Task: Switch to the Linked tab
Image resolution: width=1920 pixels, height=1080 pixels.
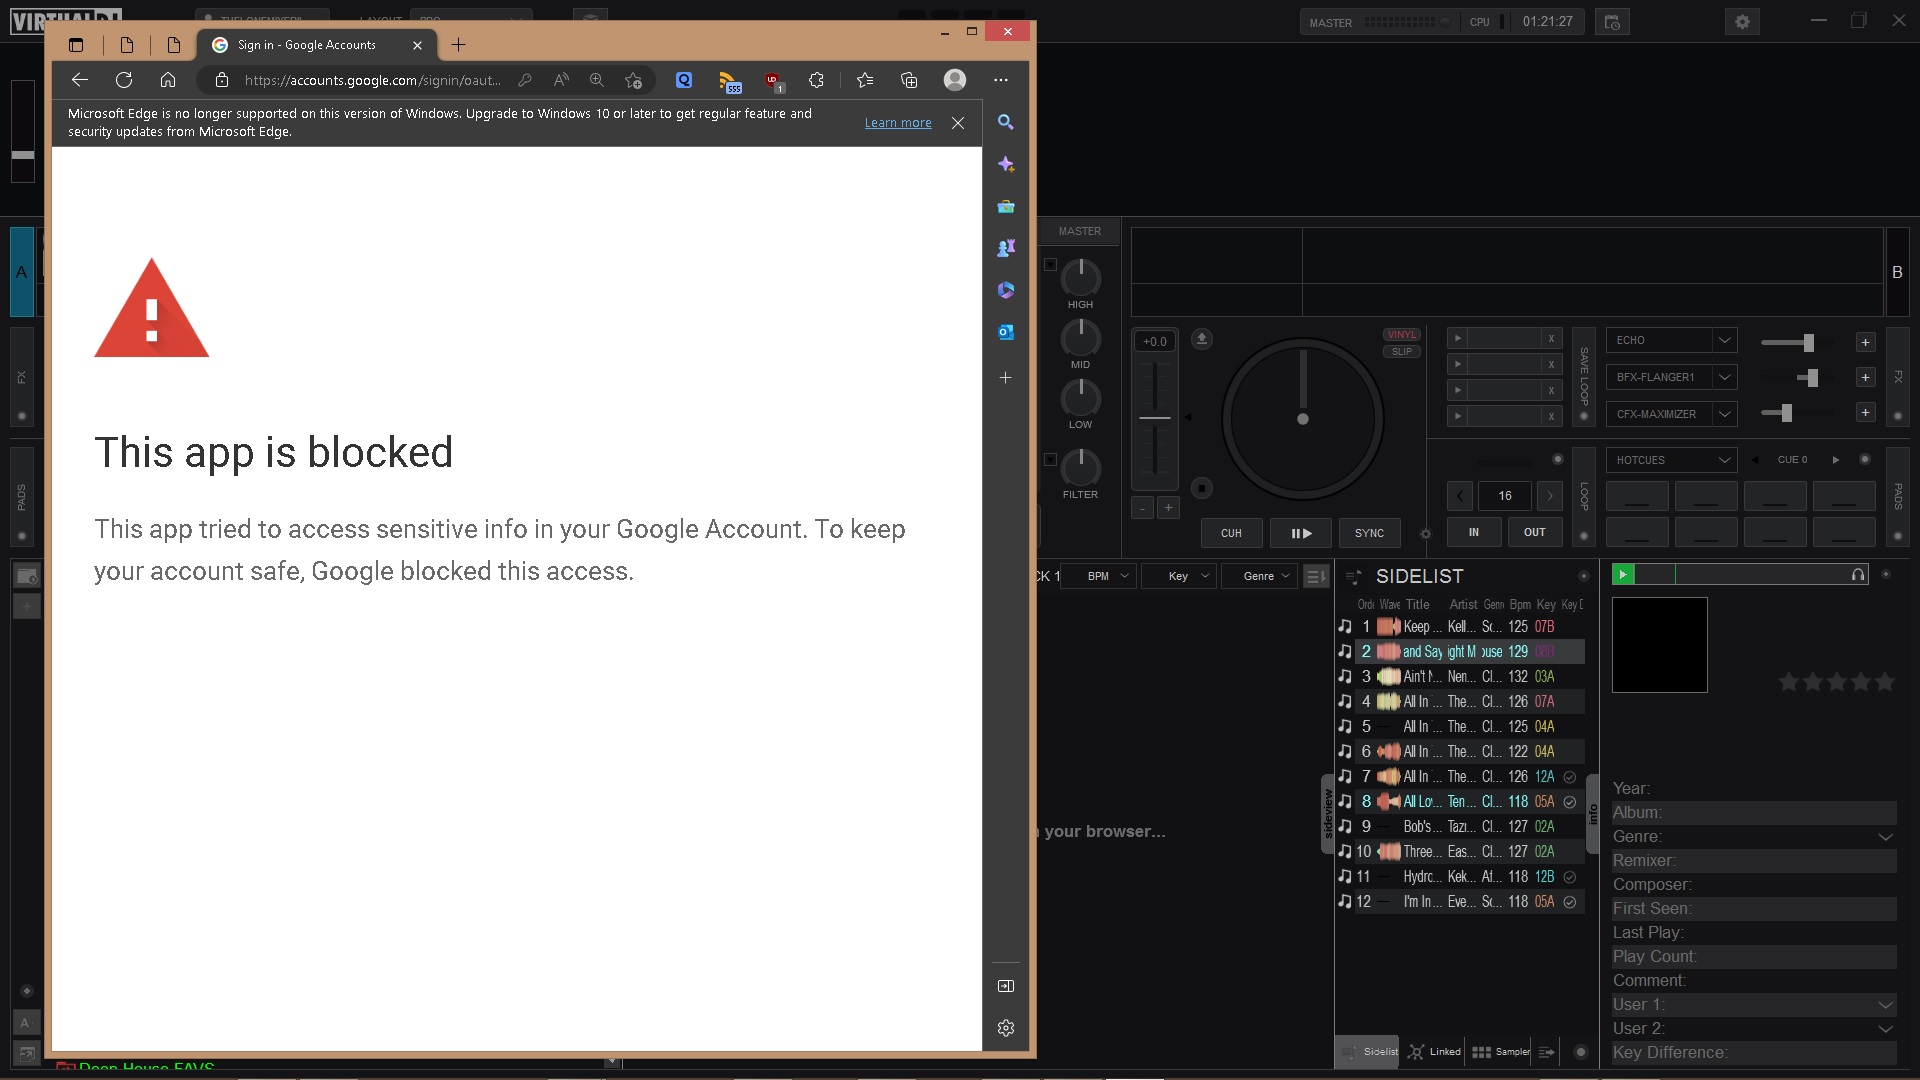Action: click(x=1434, y=1052)
